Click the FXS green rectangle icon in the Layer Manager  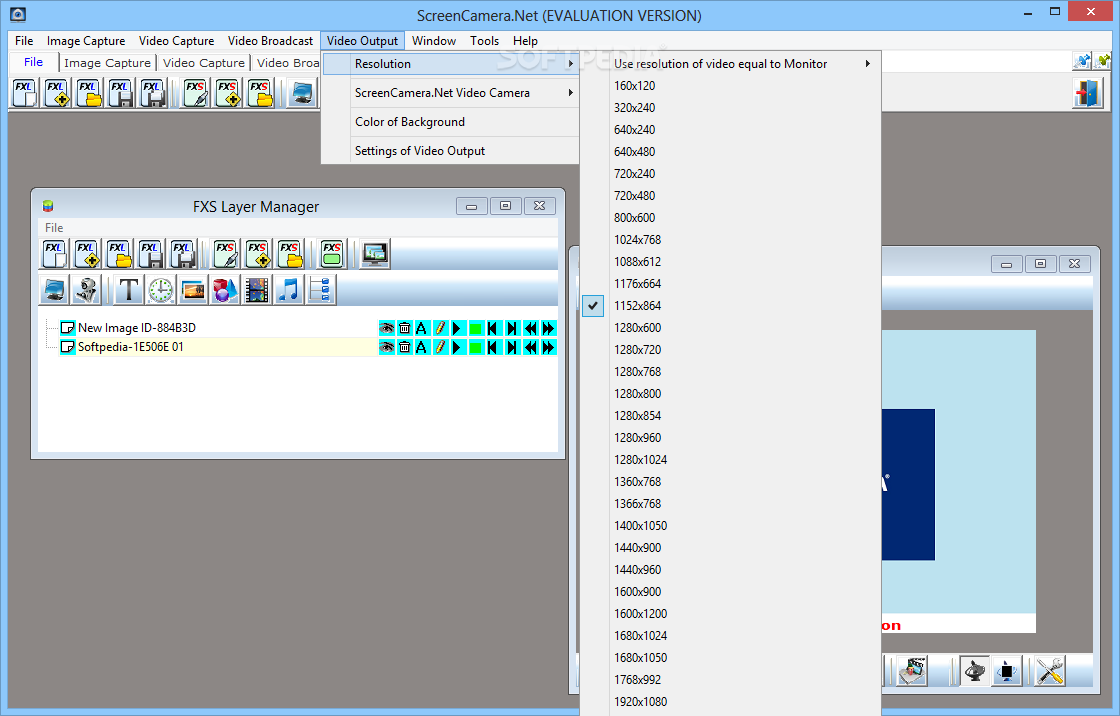click(332, 254)
